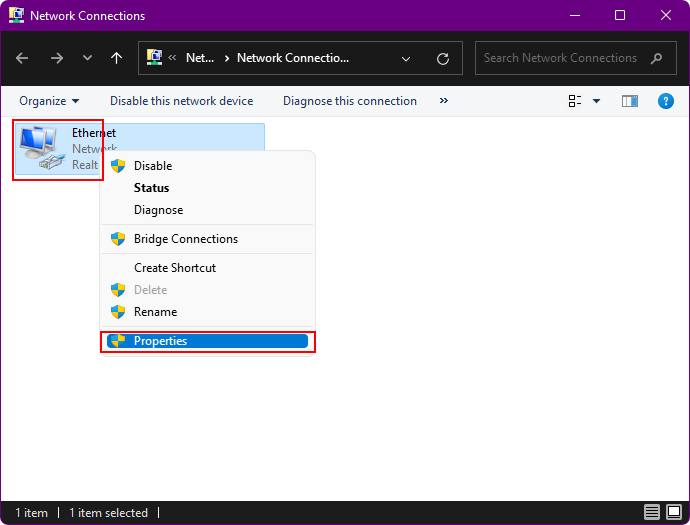Click Diagnose this connection

tap(349, 101)
